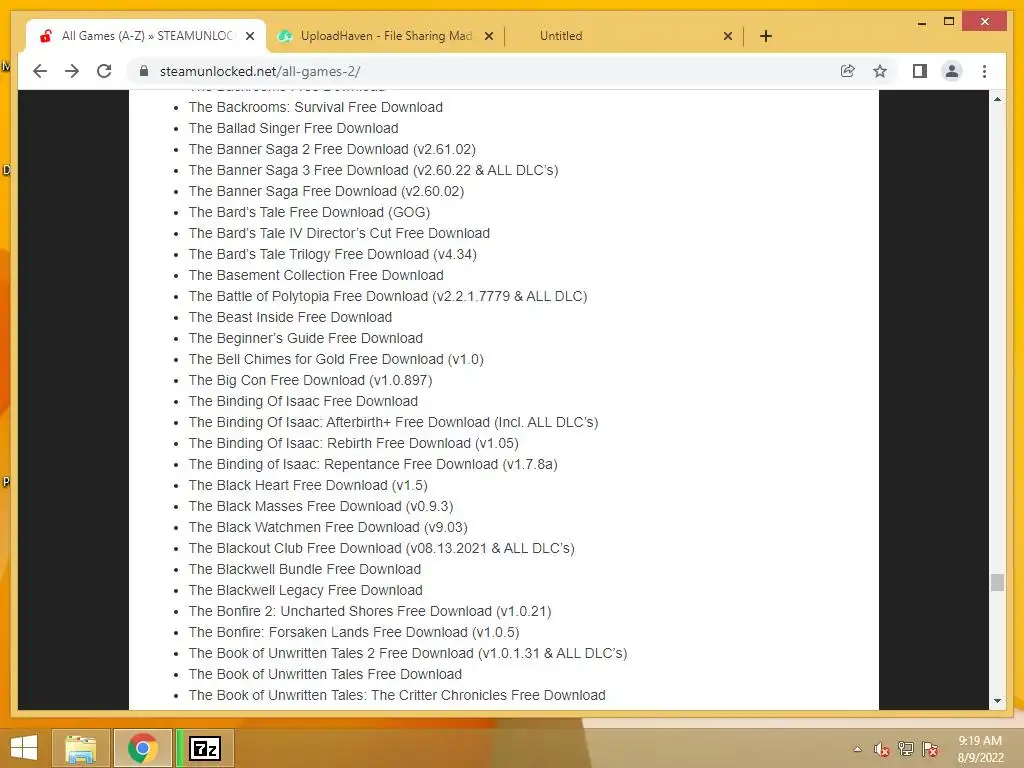The height and width of the screenshot is (768, 1024).
Task: Go forward to the next page
Action: point(72,71)
